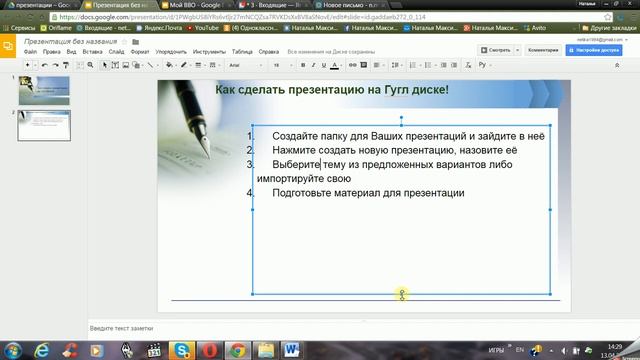Open the shapes insert tool

[x=136, y=65]
